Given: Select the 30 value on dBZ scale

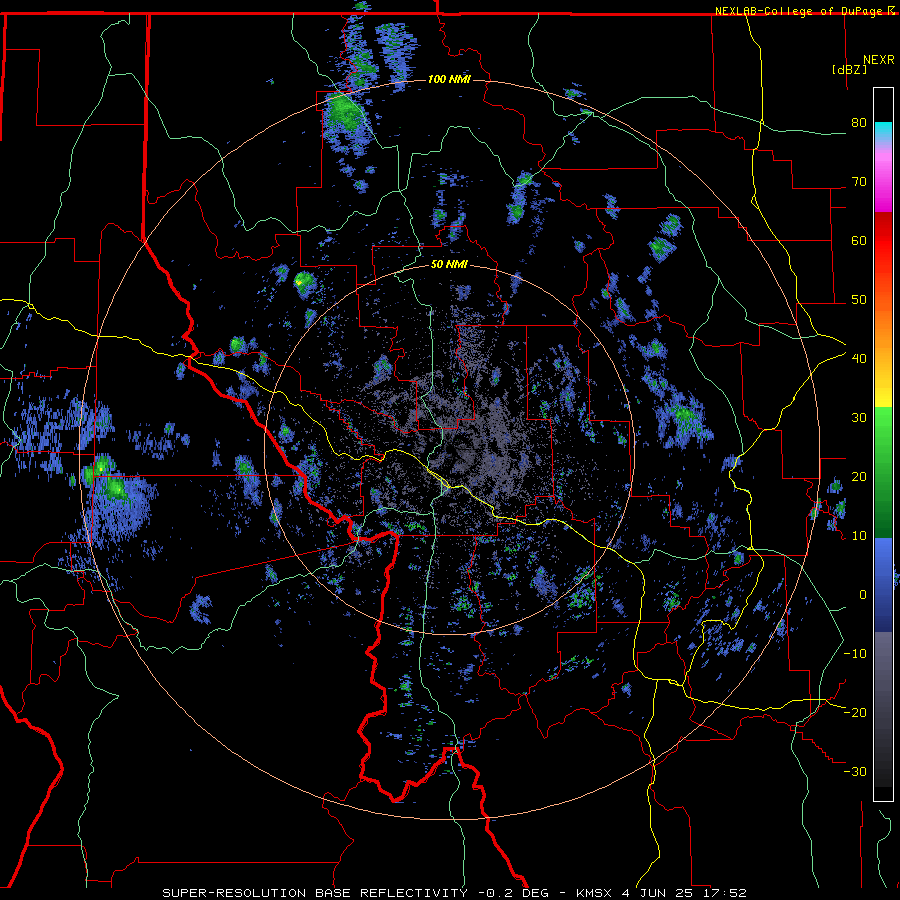Looking at the screenshot, I should 859,418.
